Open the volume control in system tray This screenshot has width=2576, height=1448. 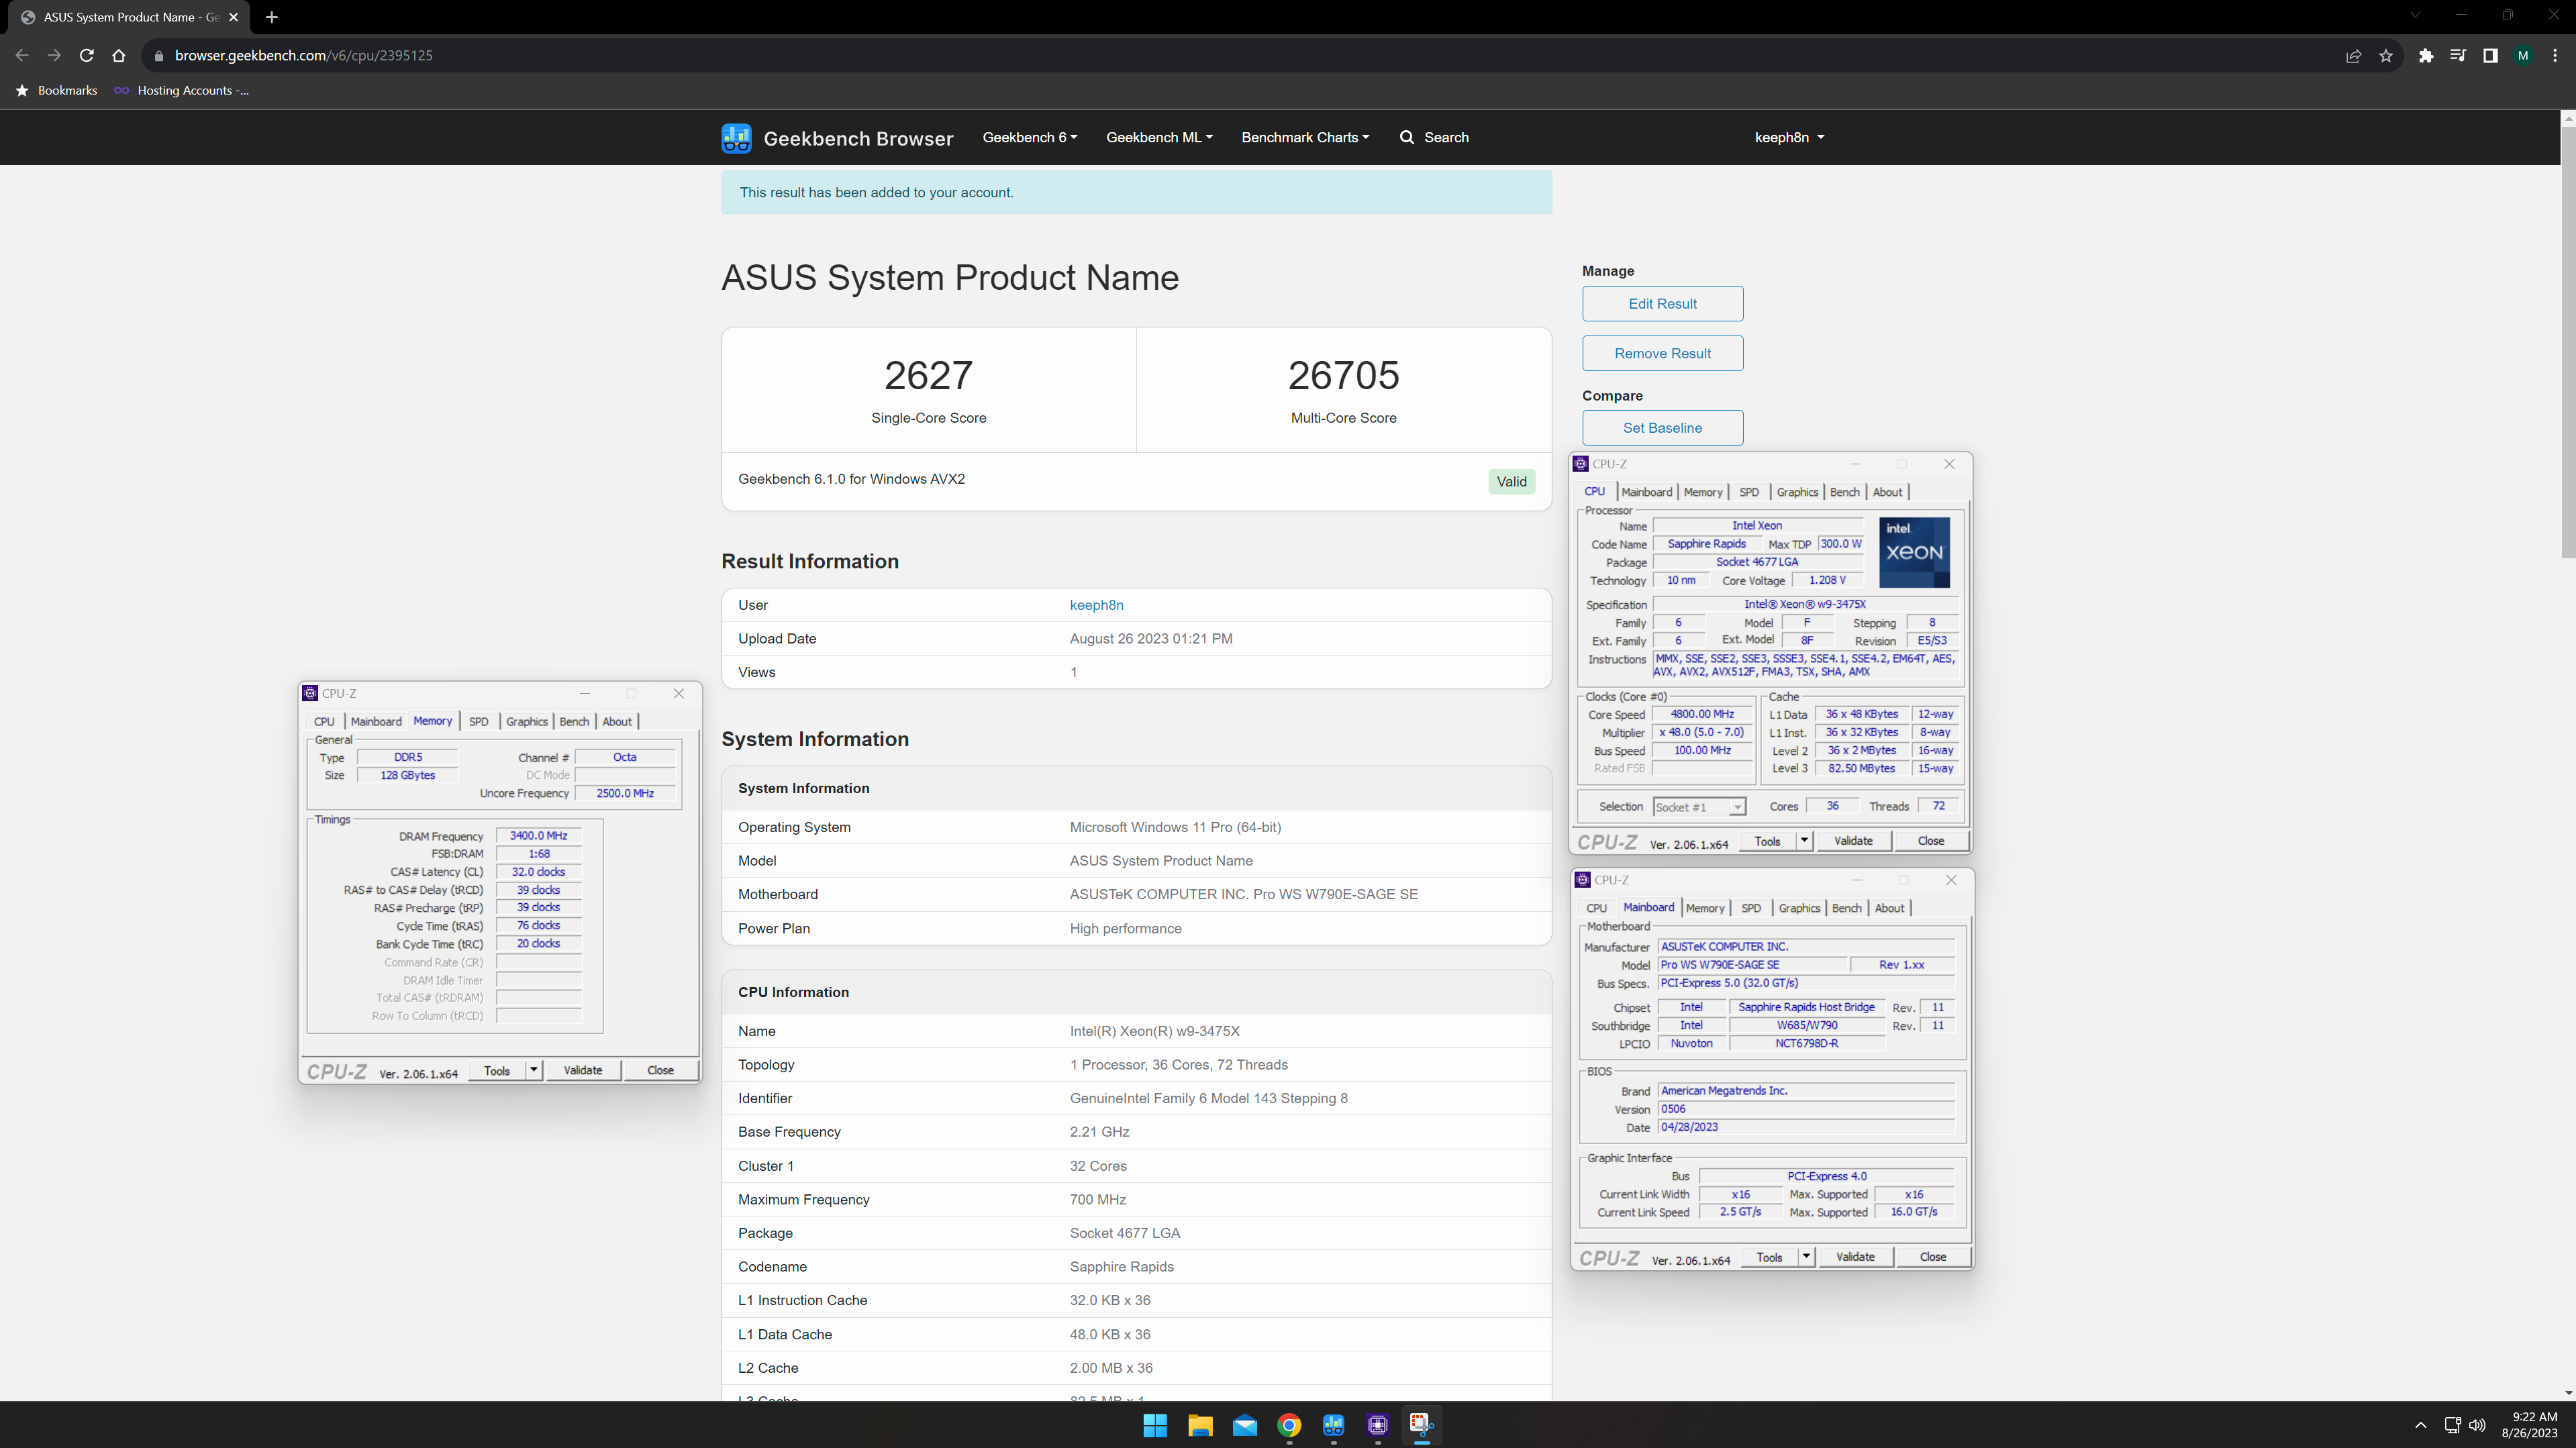[2477, 1425]
